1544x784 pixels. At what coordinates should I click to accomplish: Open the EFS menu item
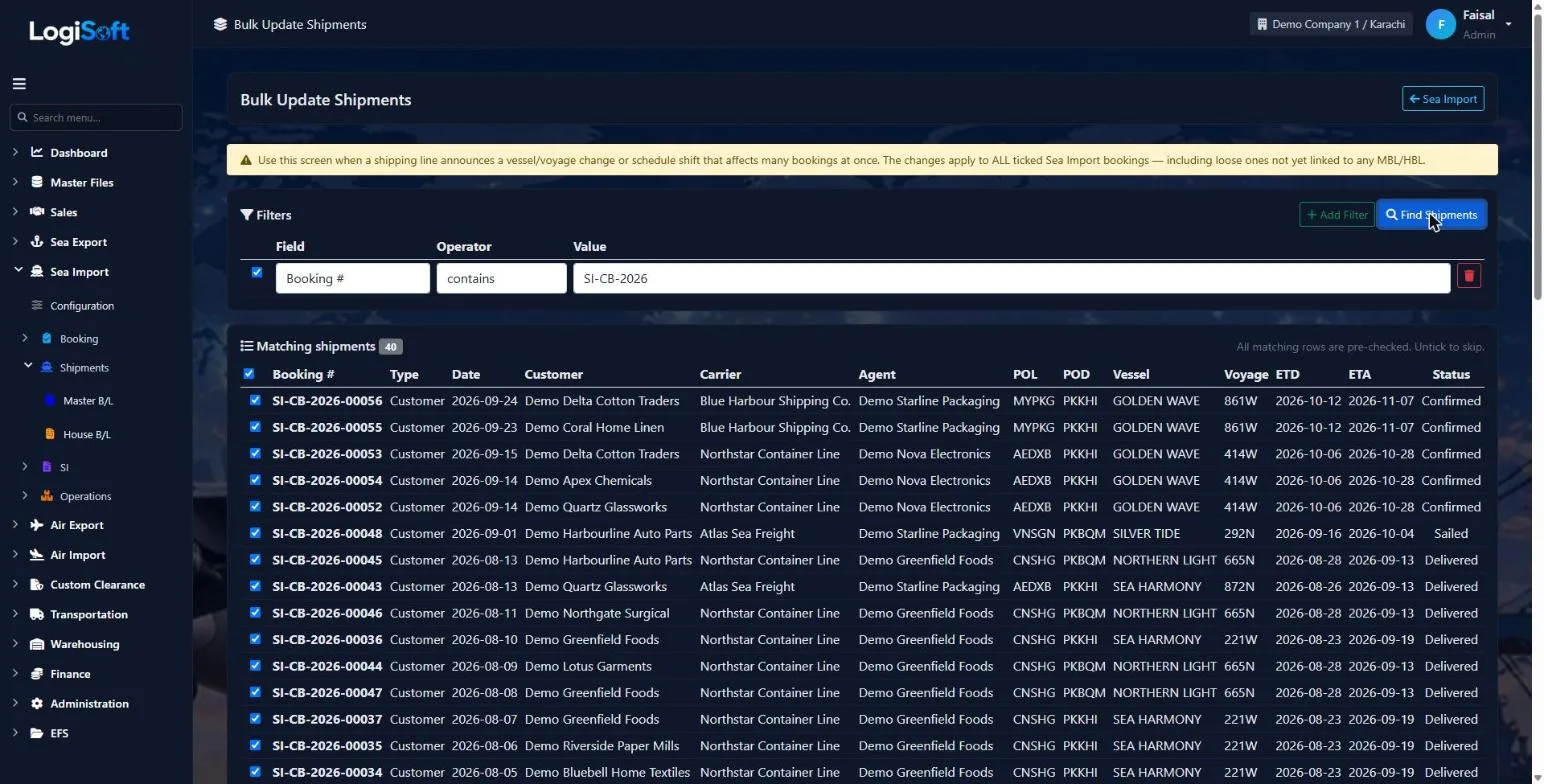click(x=60, y=733)
